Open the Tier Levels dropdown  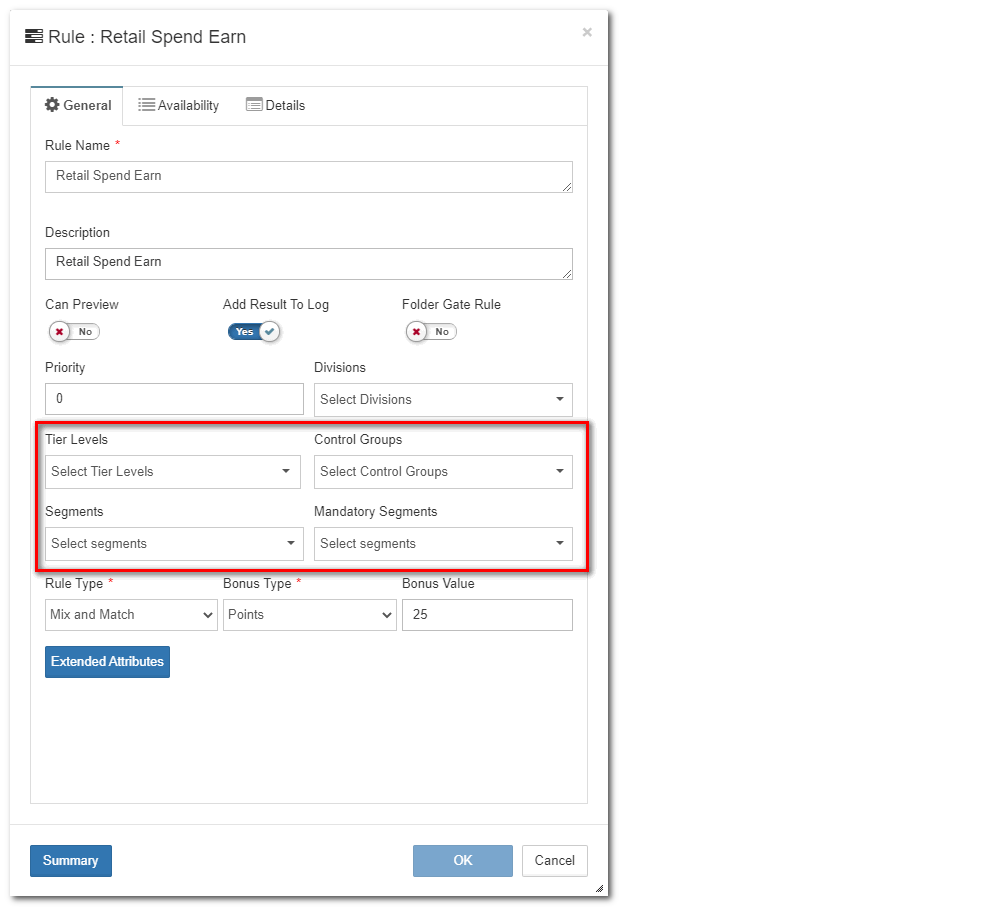pyautogui.click(x=172, y=472)
